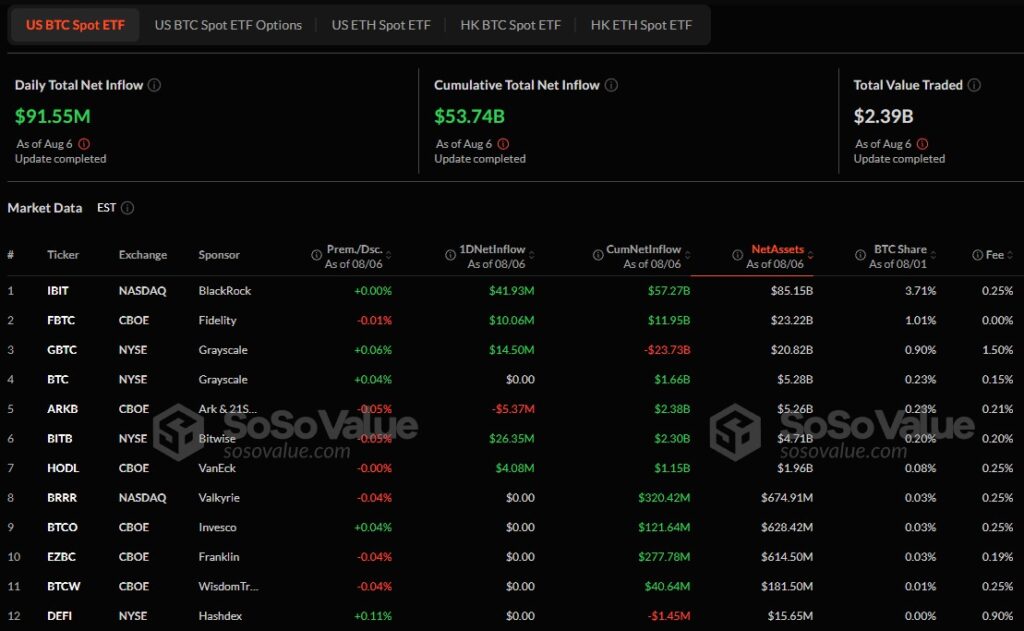This screenshot has width=1024, height=631.
Task: Click info icon in BTC Share column header
Action: 860,255
